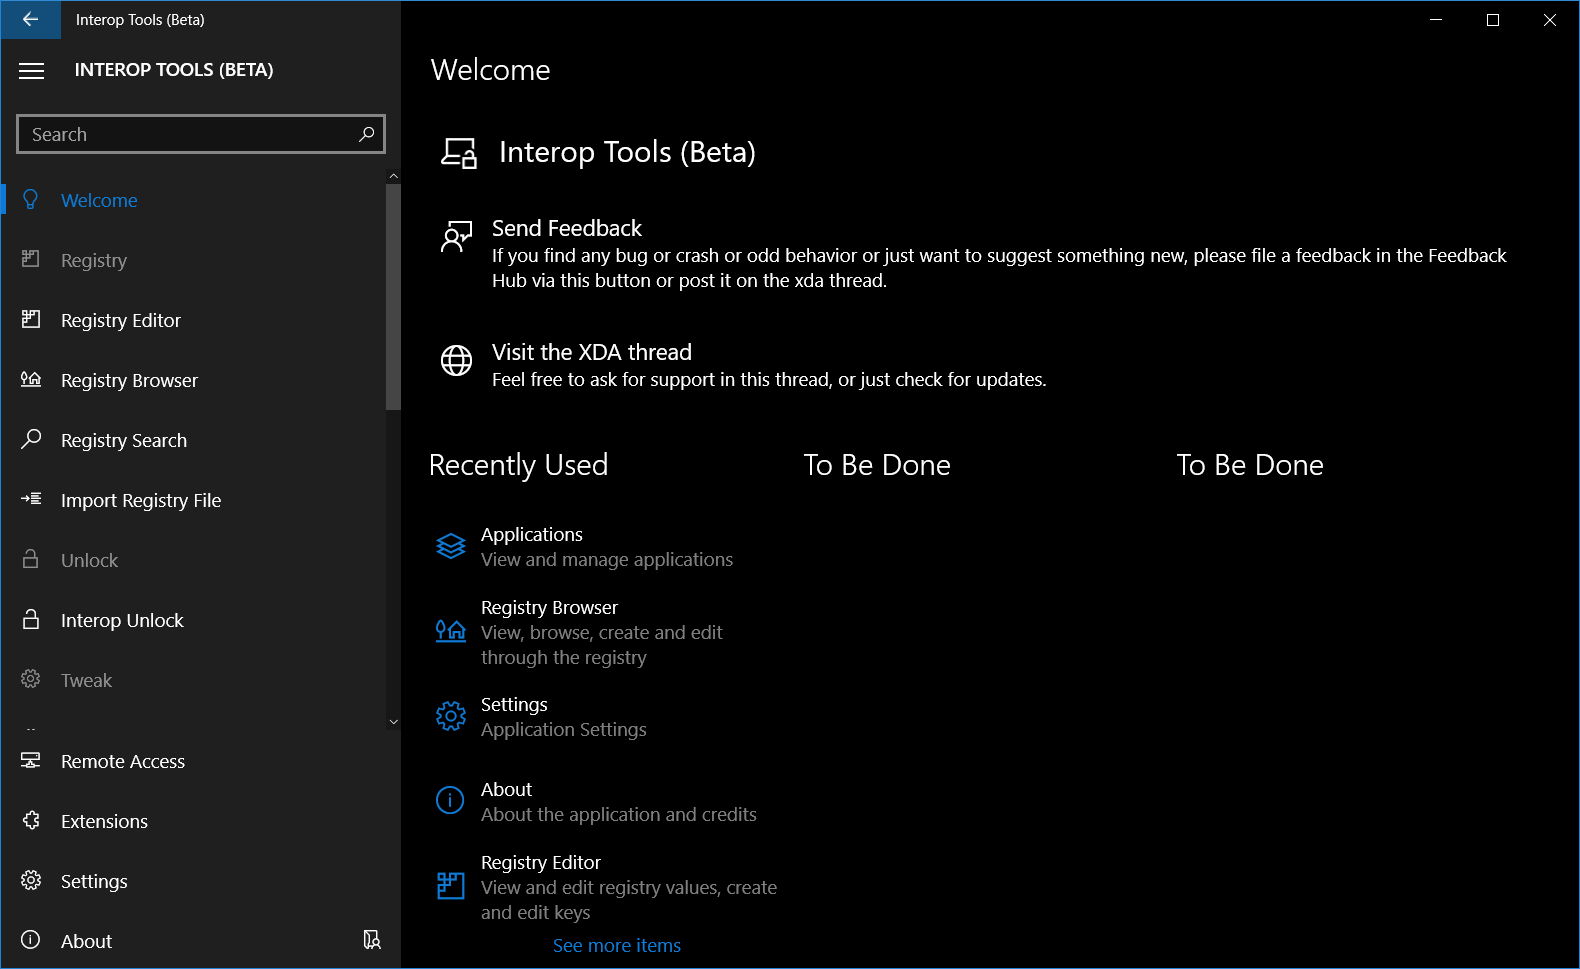Click the Tweak header gear icon
Image resolution: width=1580 pixels, height=969 pixels.
point(31,679)
